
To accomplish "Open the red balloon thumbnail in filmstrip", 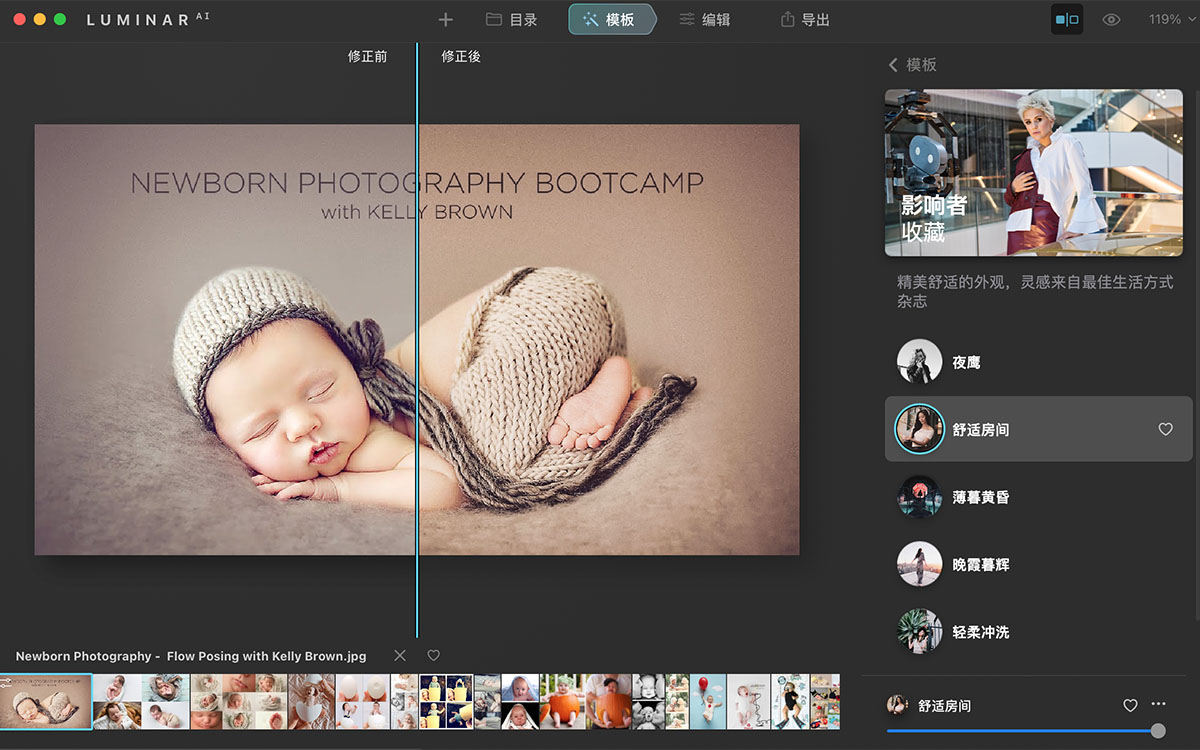I will click(708, 701).
